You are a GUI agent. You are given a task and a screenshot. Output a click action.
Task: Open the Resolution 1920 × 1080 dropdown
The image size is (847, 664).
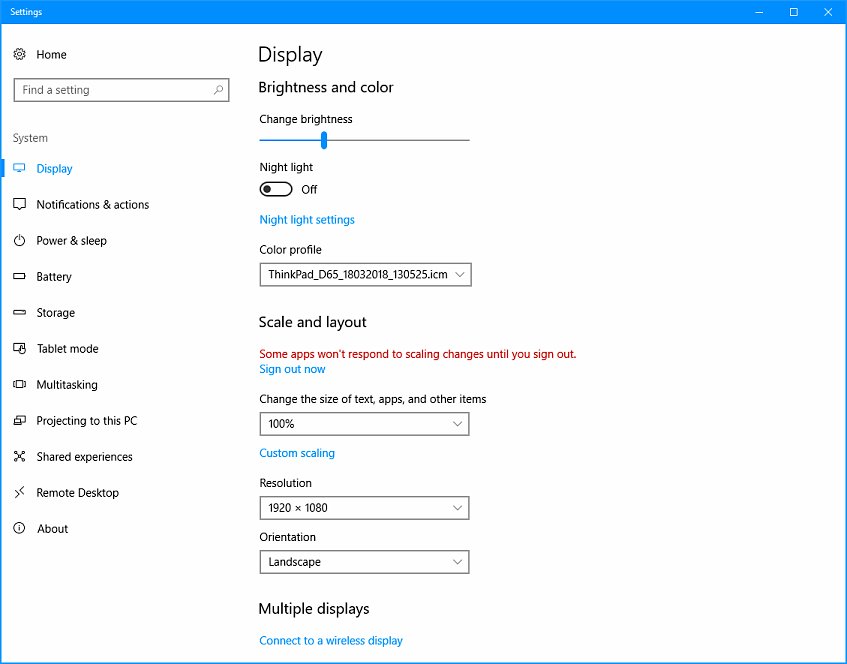tap(365, 508)
